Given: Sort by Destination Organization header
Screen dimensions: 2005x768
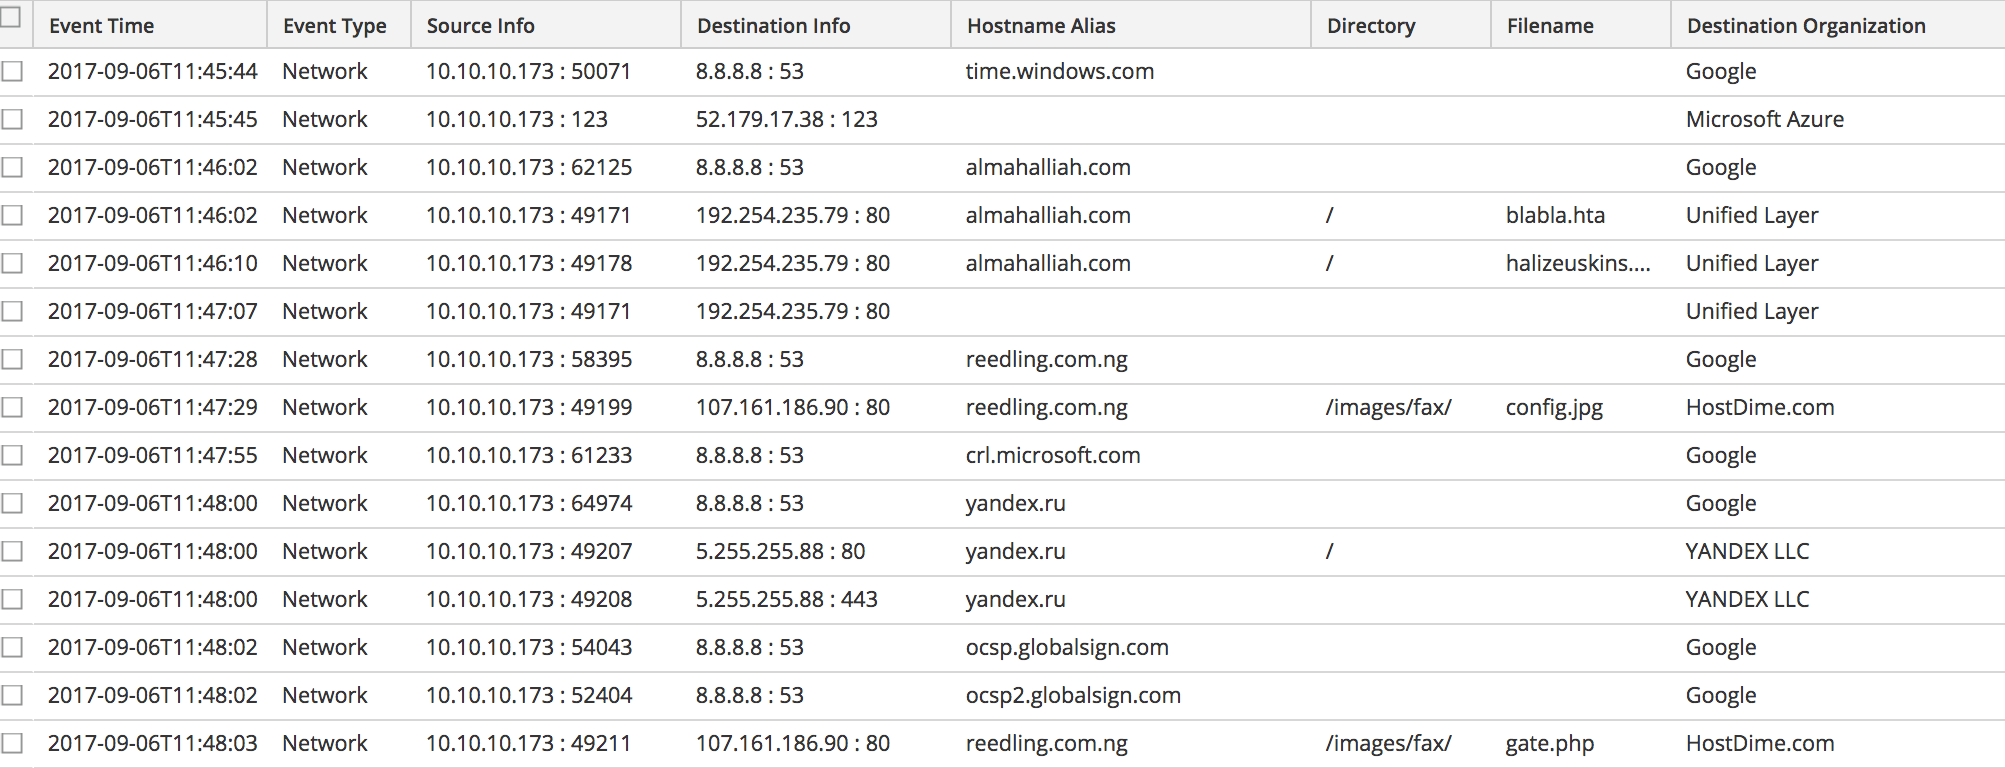Looking at the screenshot, I should point(1806,26).
